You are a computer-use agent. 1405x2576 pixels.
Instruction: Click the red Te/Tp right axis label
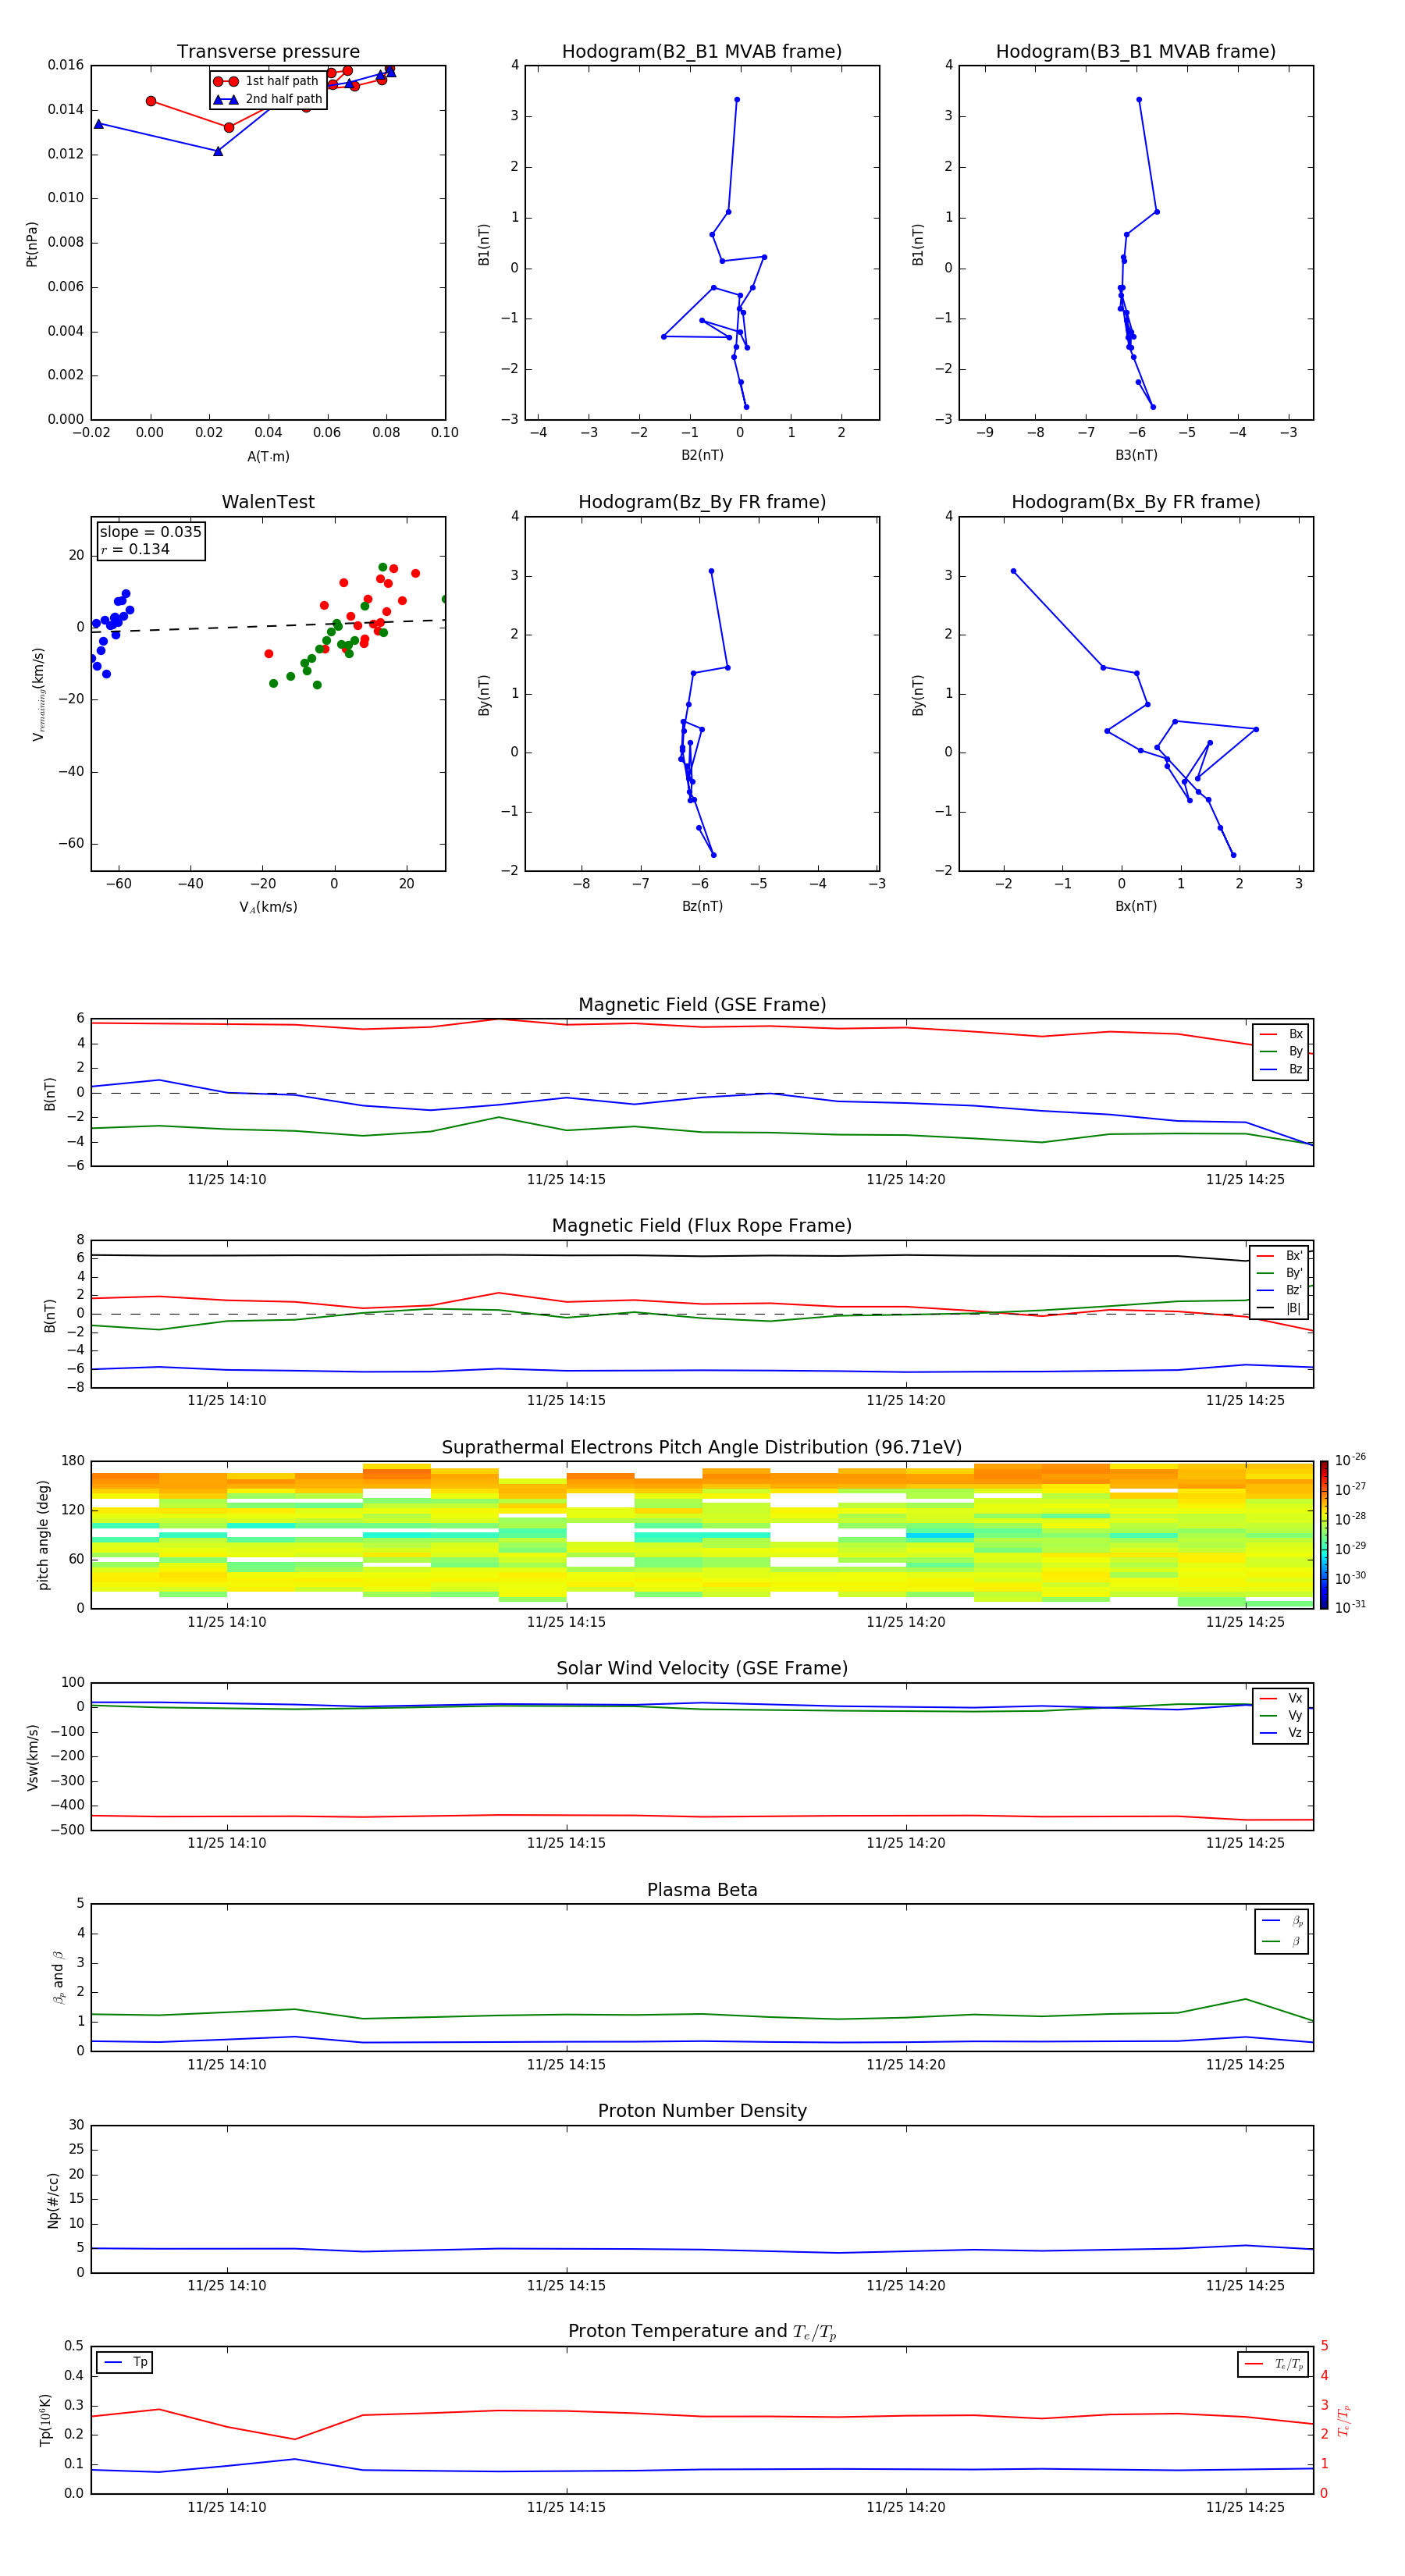(1343, 2420)
